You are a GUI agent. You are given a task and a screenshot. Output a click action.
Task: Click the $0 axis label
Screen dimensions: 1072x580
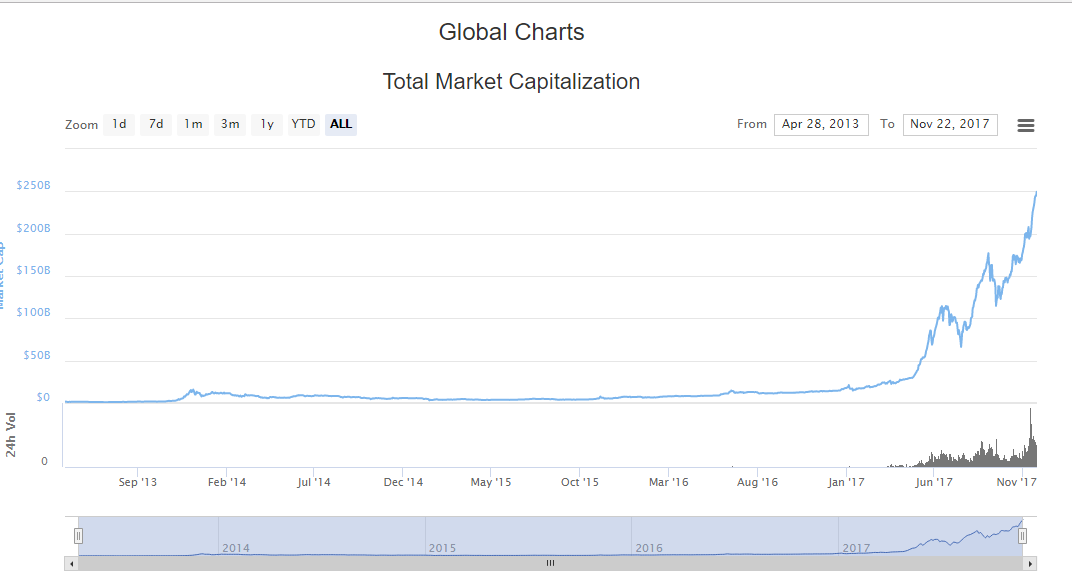[x=43, y=397]
